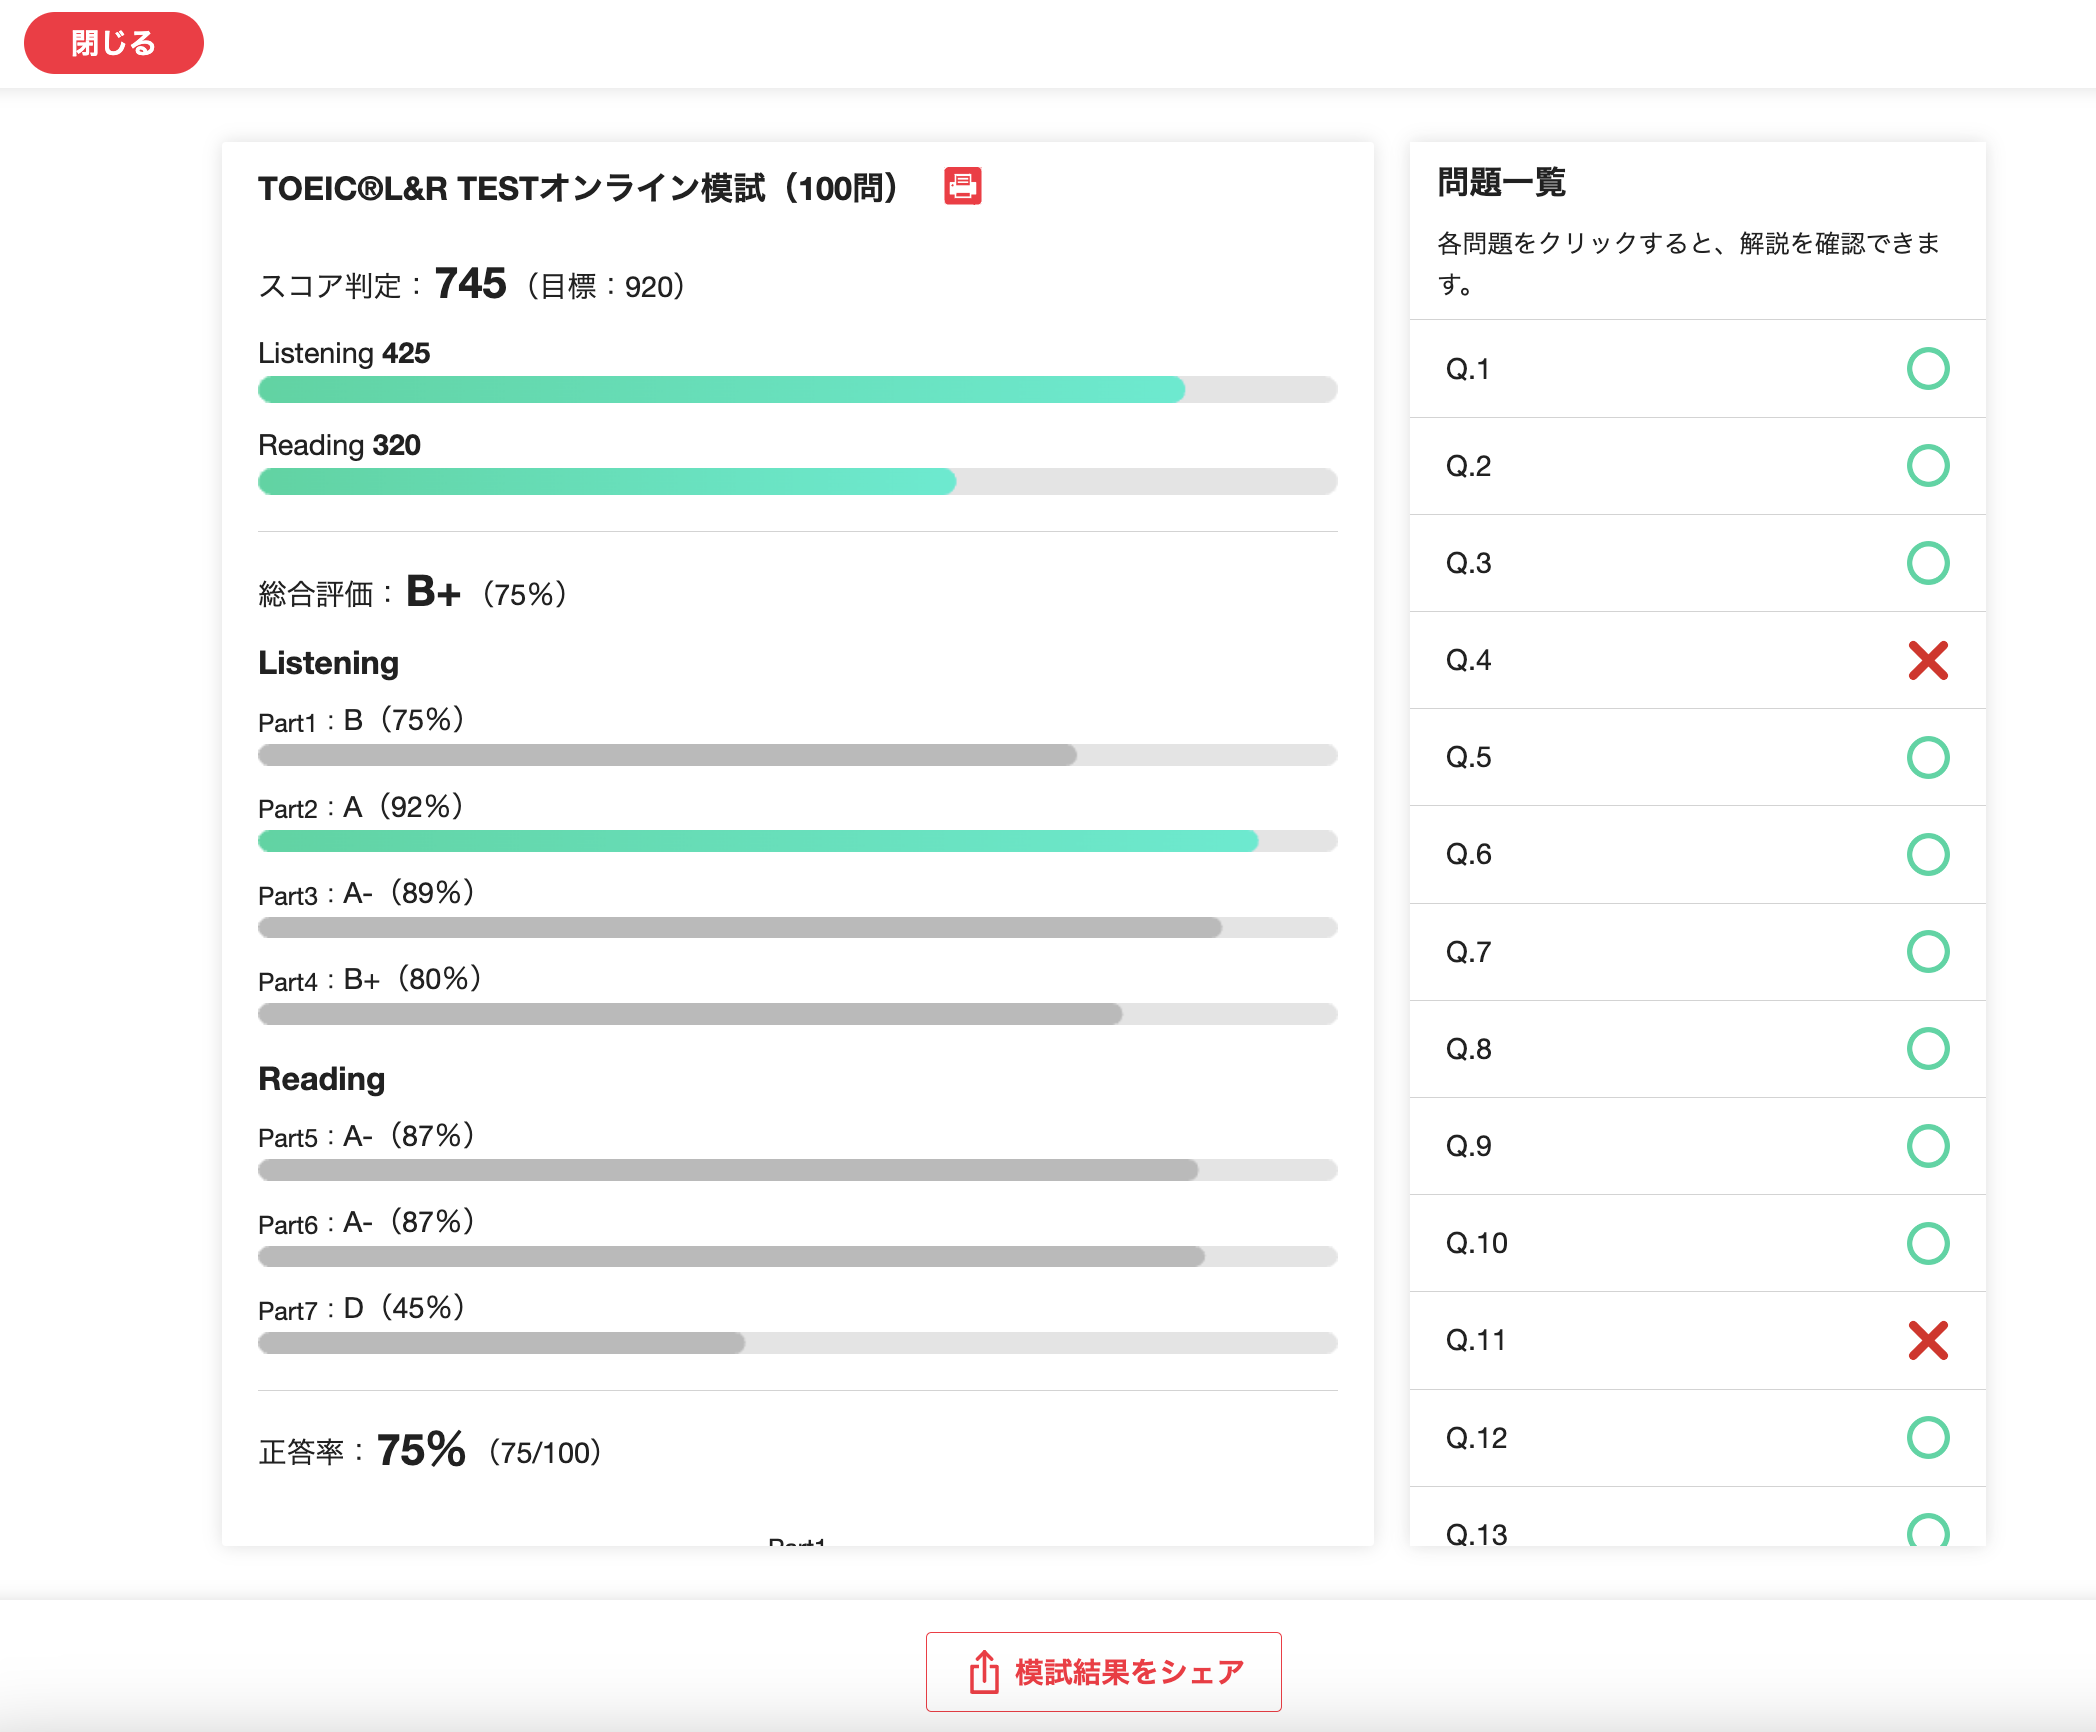The height and width of the screenshot is (1732, 2096).
Task: Select the Q.10 question entry
Action: click(x=1698, y=1243)
